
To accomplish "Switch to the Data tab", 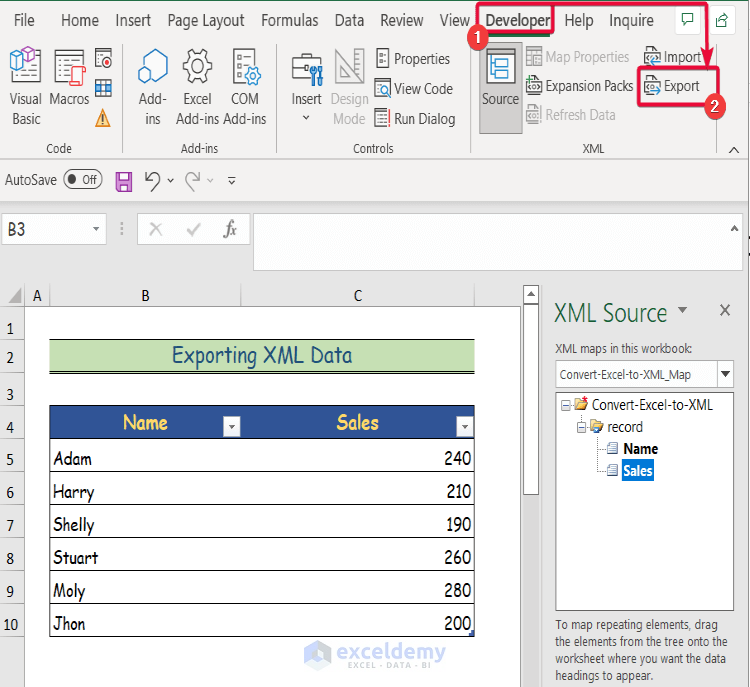I will pyautogui.click(x=349, y=21).
